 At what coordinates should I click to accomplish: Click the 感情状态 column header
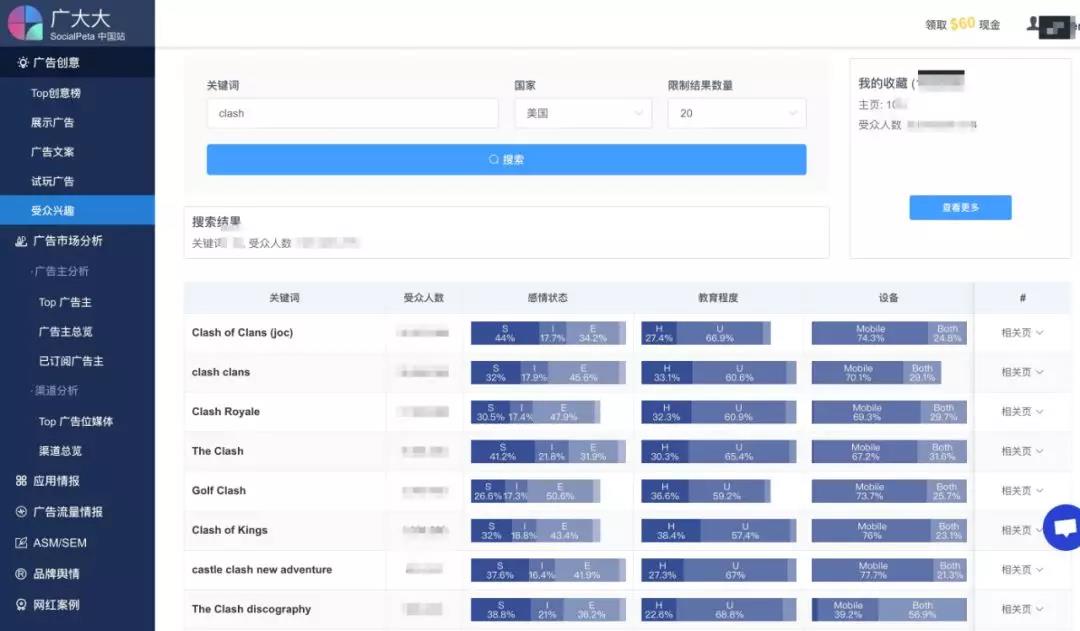(x=548, y=298)
